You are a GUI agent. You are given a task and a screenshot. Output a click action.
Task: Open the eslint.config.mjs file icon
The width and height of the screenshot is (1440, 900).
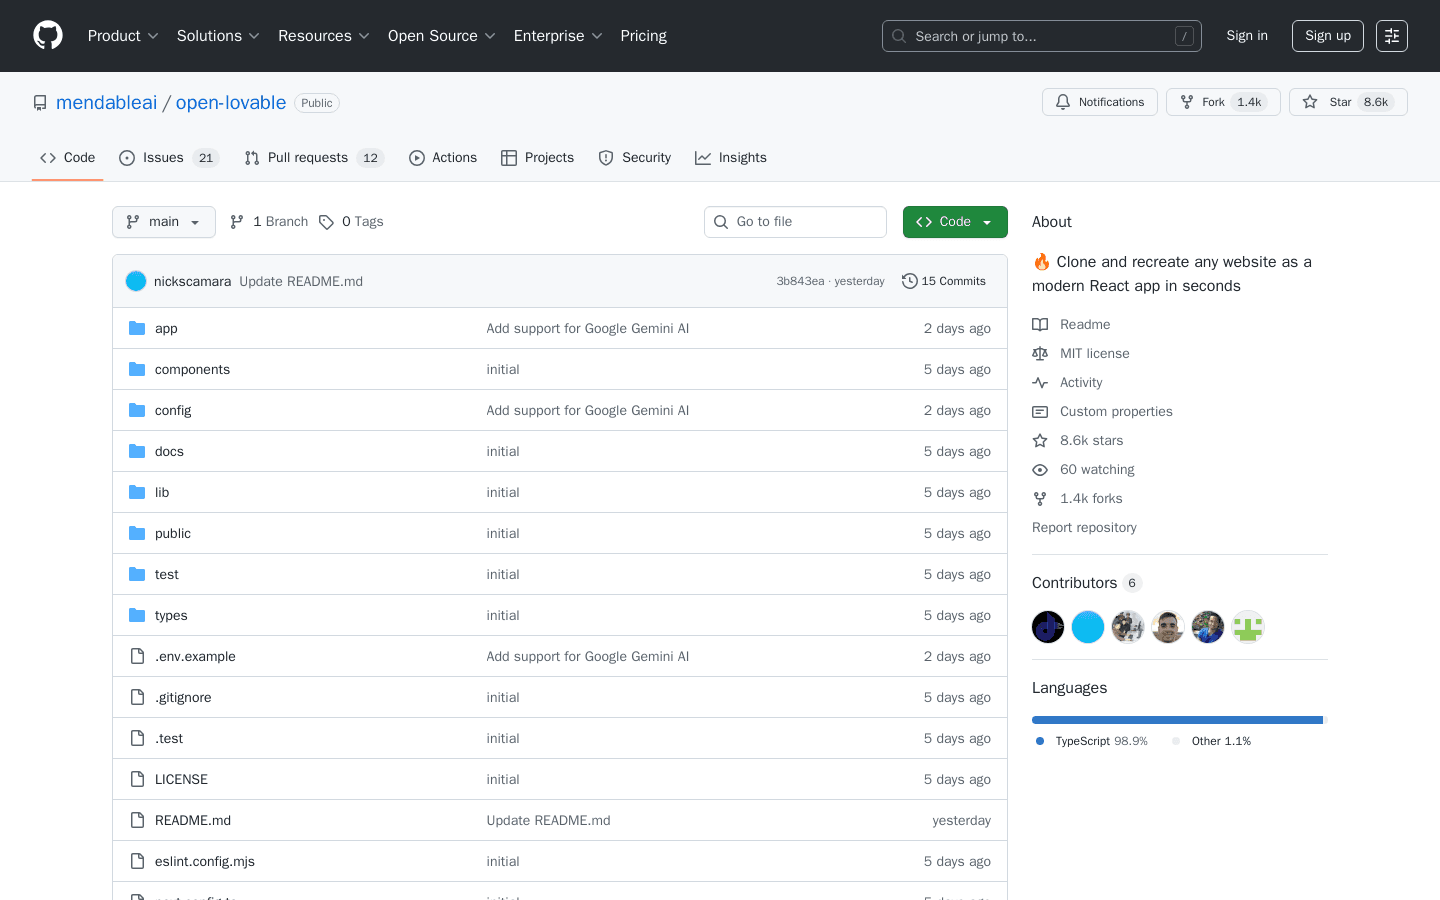tap(137, 861)
